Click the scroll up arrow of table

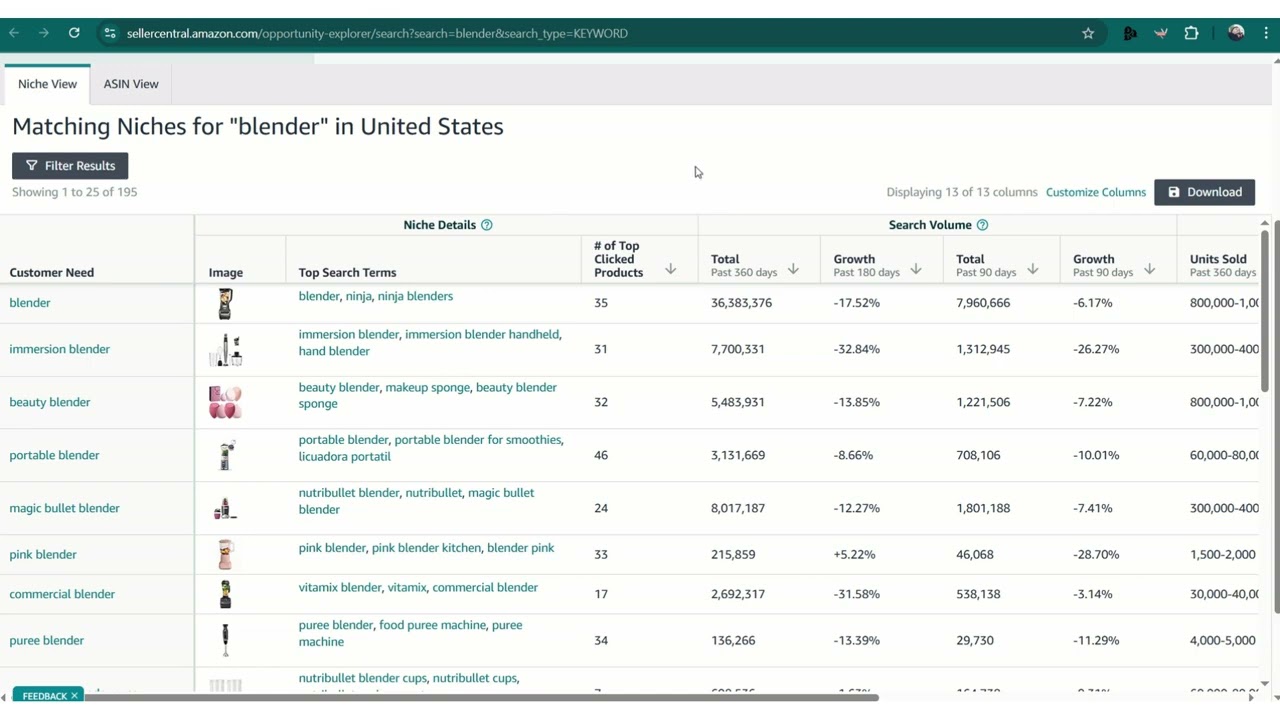1264,223
